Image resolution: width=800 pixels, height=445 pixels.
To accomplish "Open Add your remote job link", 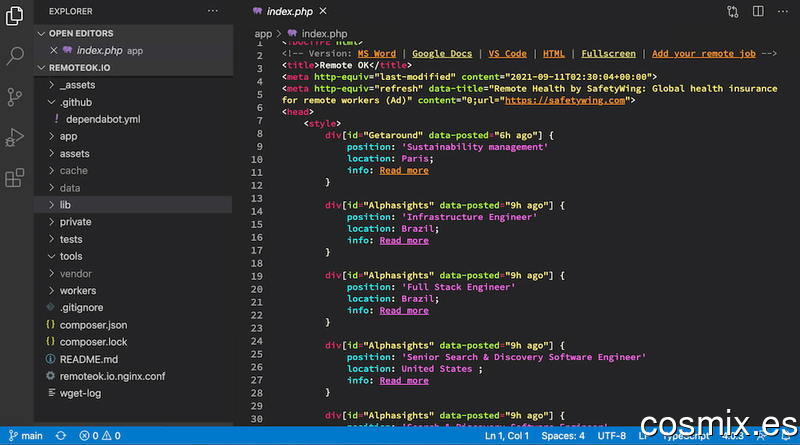I will click(704, 54).
